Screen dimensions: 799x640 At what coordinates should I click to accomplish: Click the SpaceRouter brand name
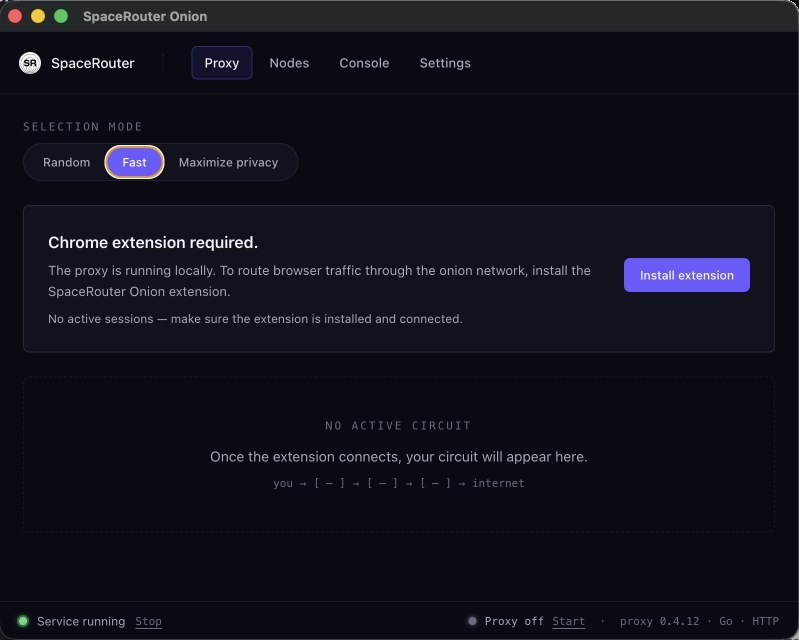[93, 63]
